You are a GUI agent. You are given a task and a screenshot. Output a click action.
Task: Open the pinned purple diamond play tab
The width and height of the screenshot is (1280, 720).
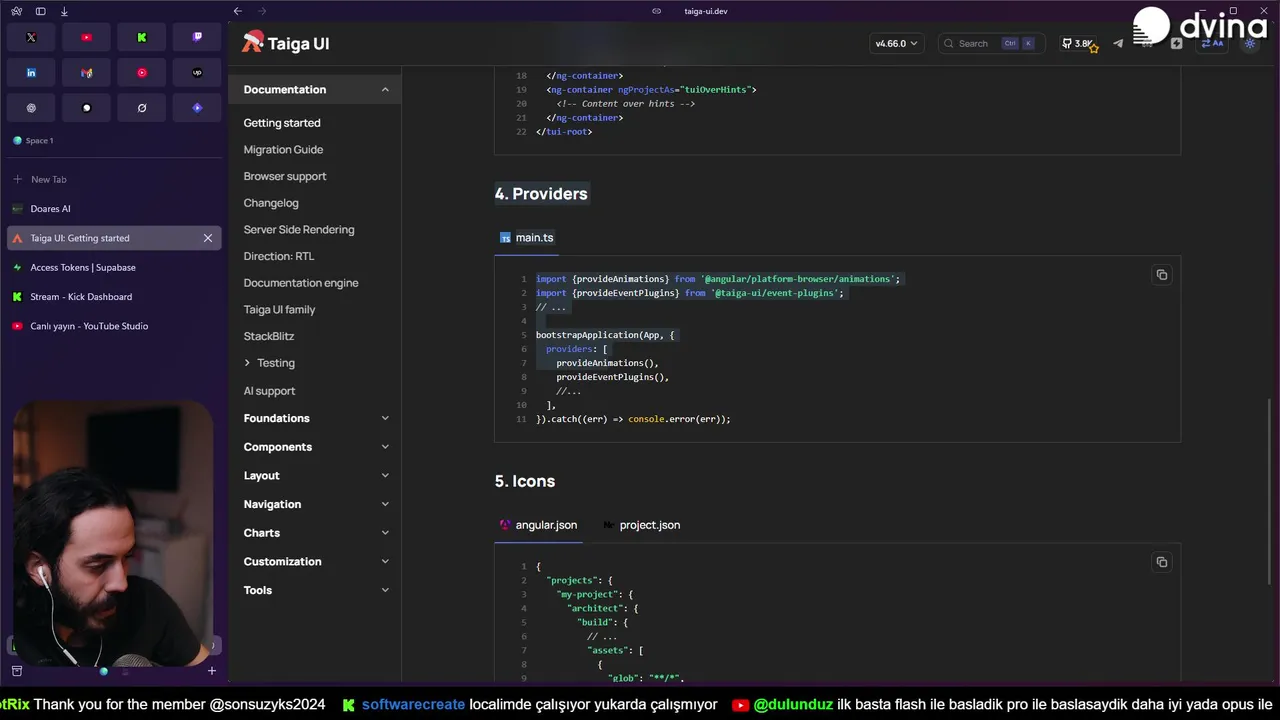click(x=197, y=108)
